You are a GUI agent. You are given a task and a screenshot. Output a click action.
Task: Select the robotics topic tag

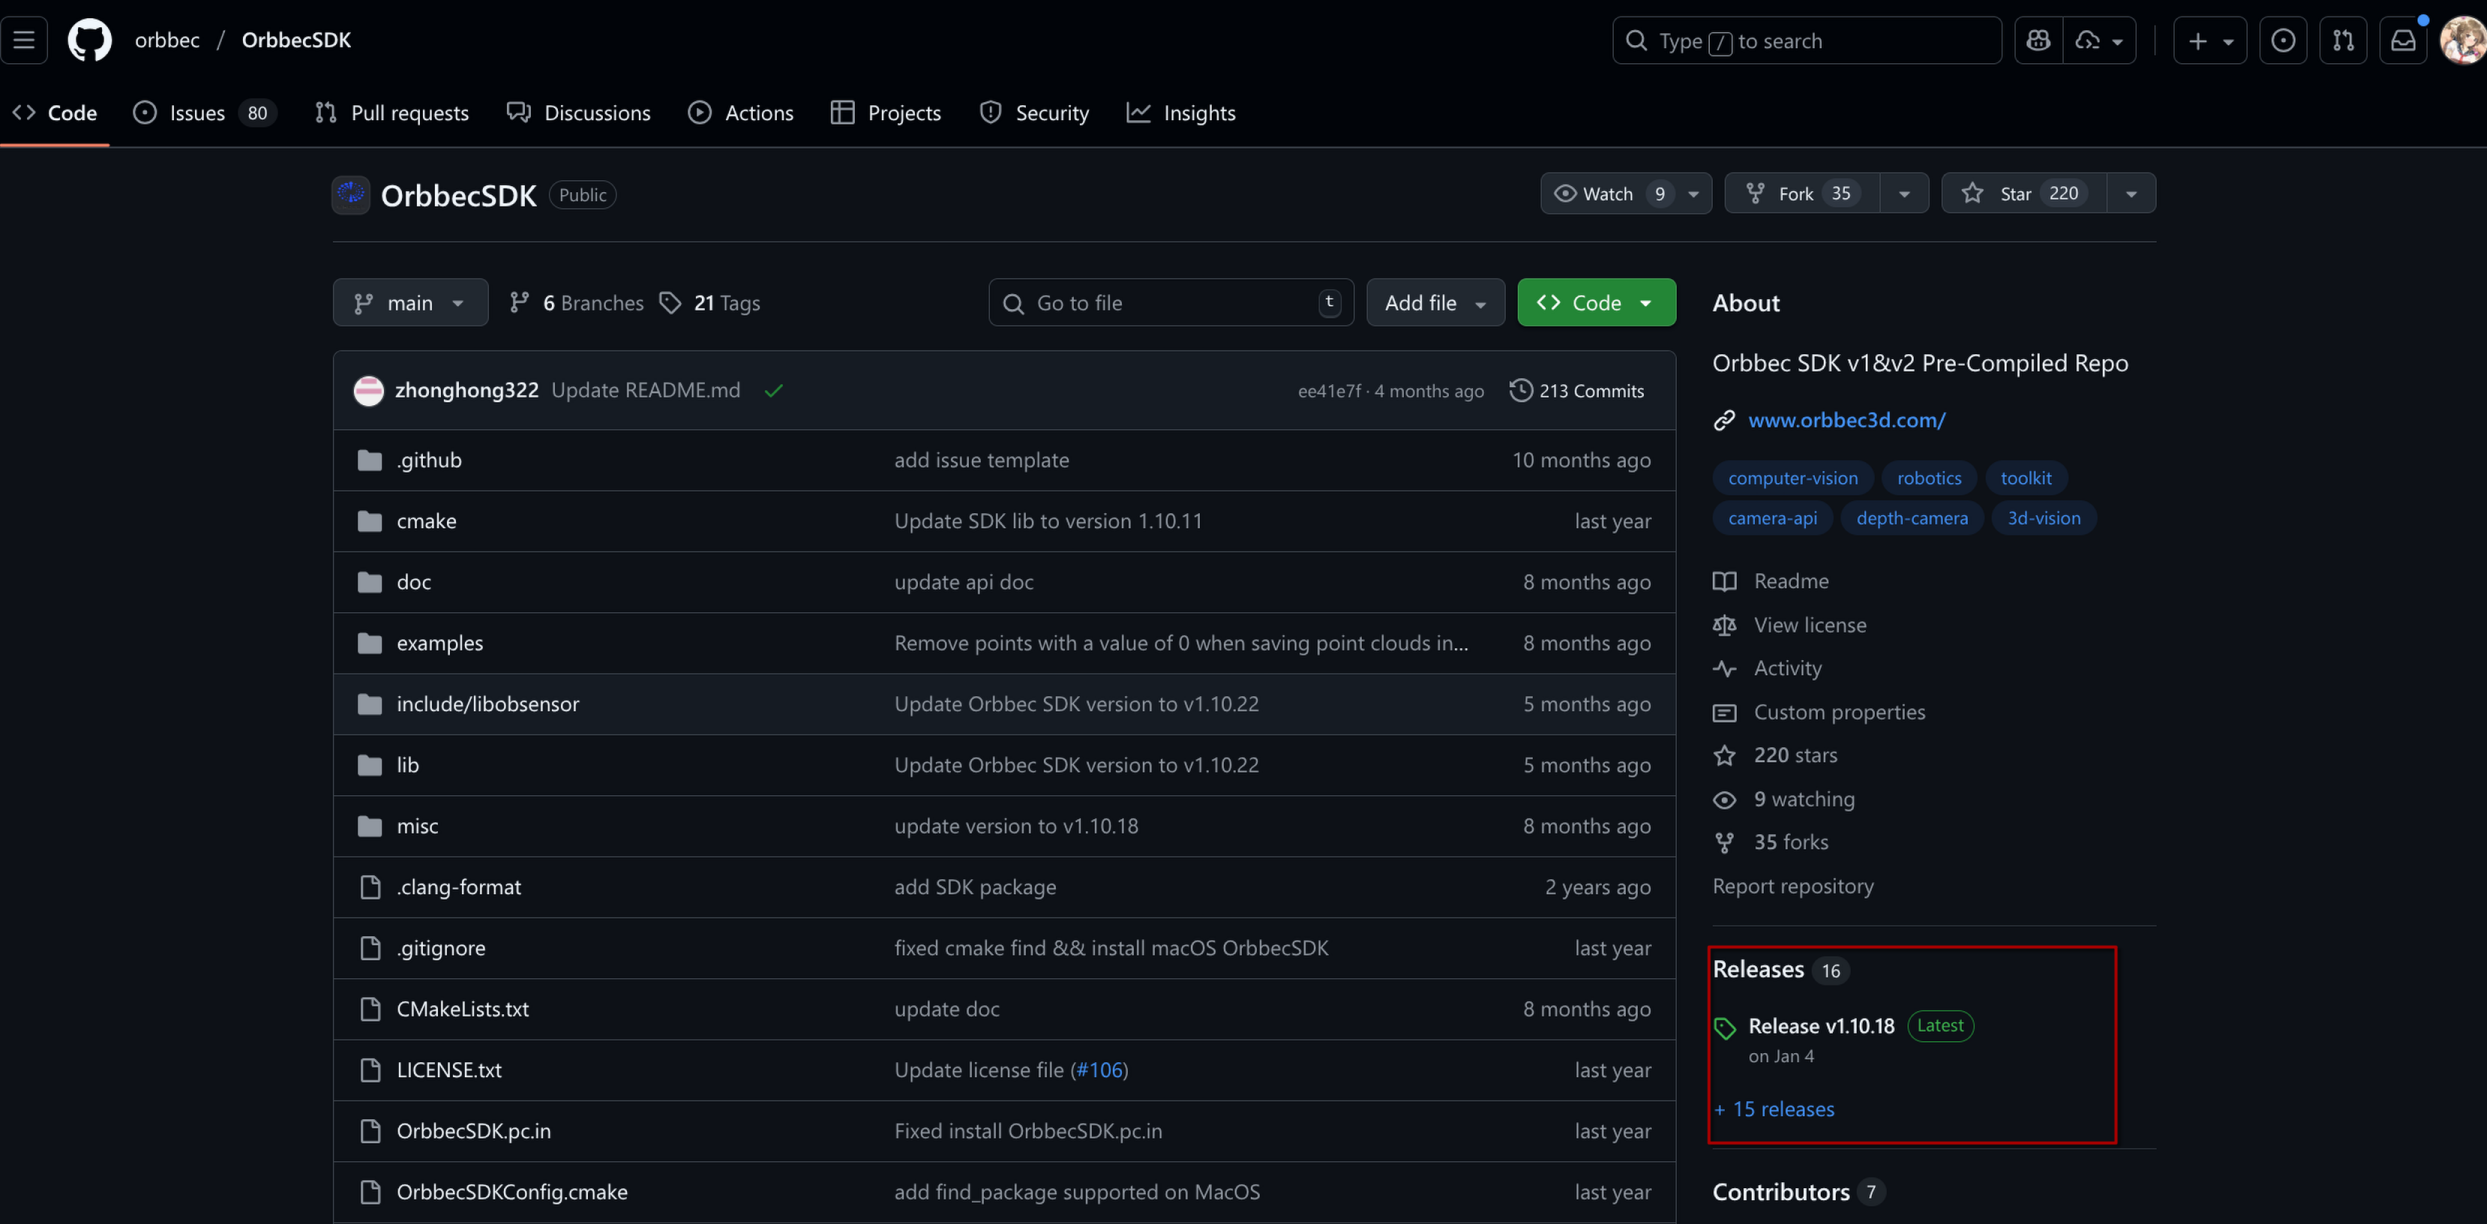[x=1929, y=478]
